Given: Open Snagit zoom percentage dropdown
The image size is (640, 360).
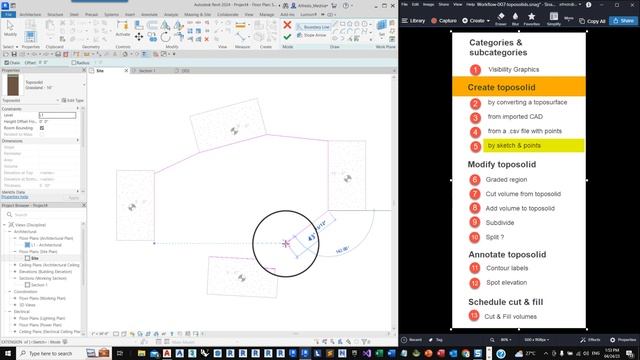Looking at the screenshot, I should pyautogui.click(x=506, y=340).
